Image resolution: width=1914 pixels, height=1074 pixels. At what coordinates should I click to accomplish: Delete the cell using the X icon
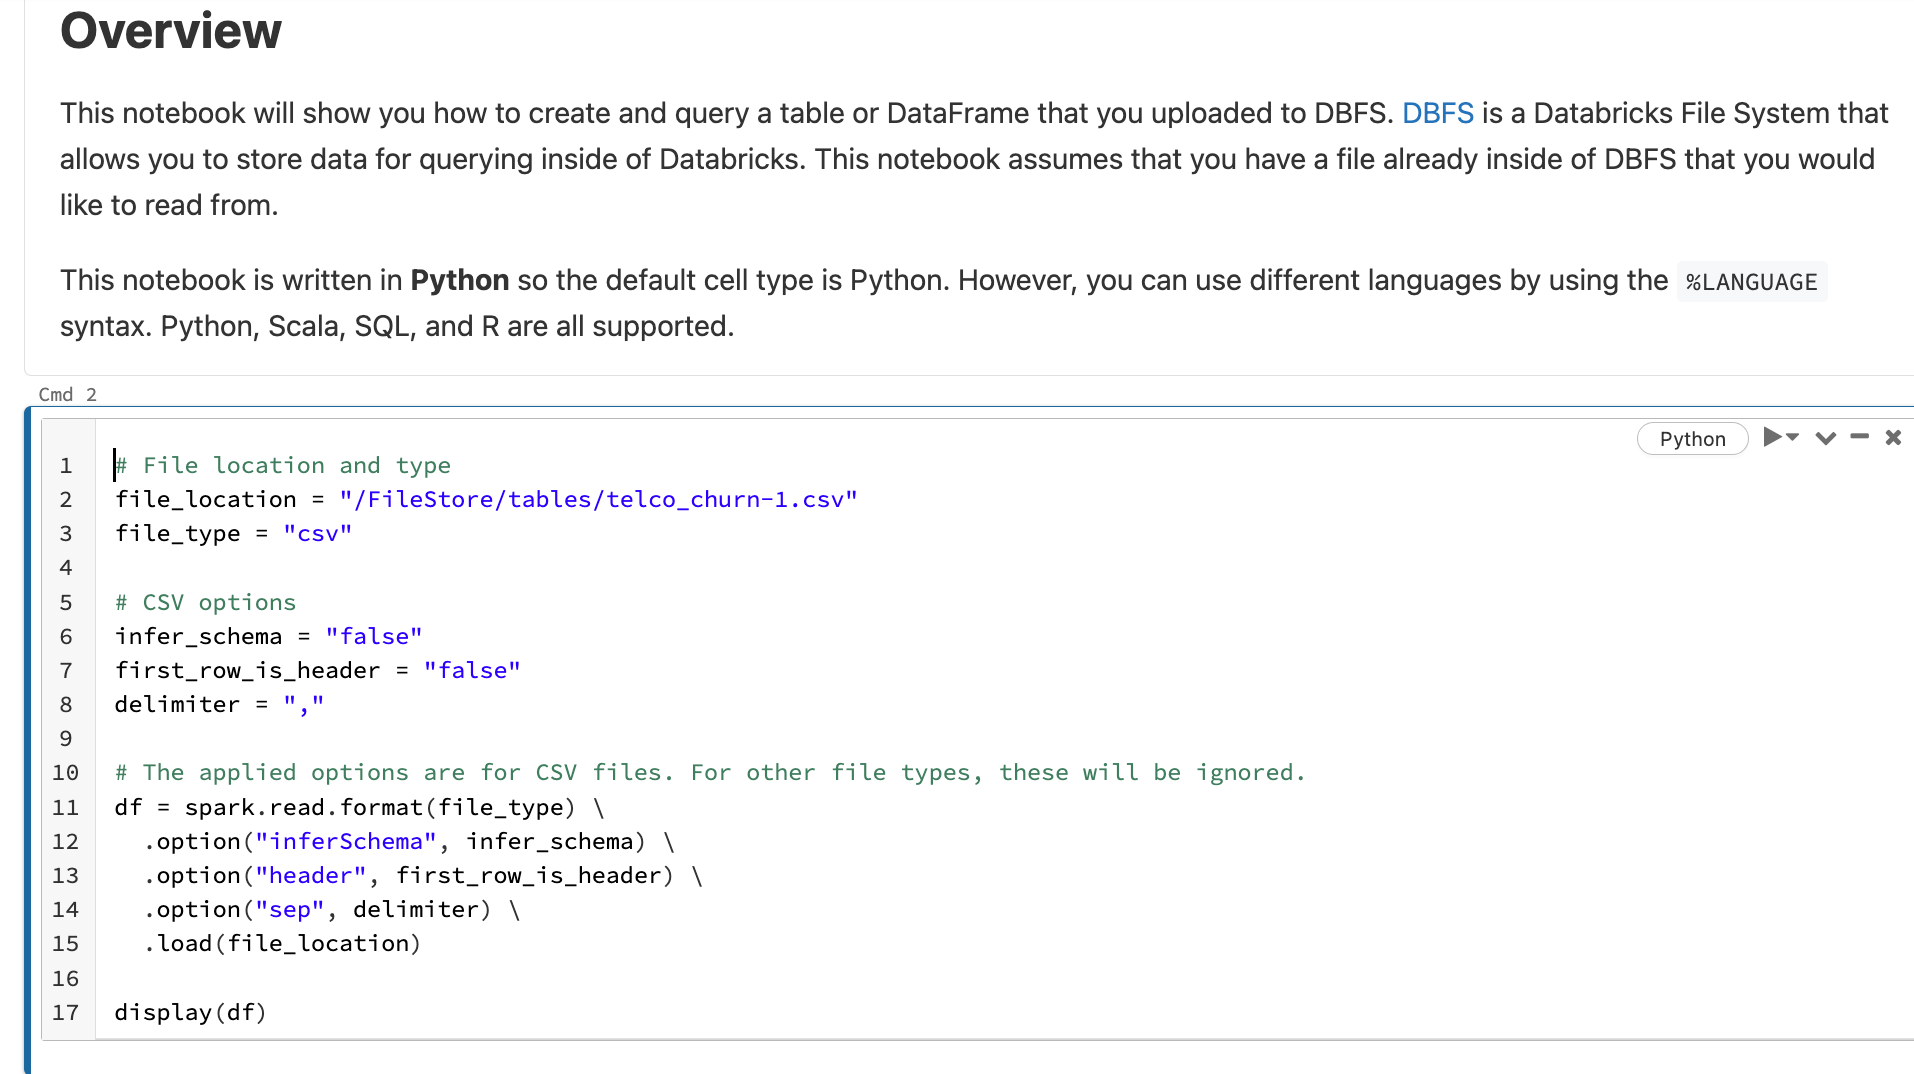[x=1892, y=437]
